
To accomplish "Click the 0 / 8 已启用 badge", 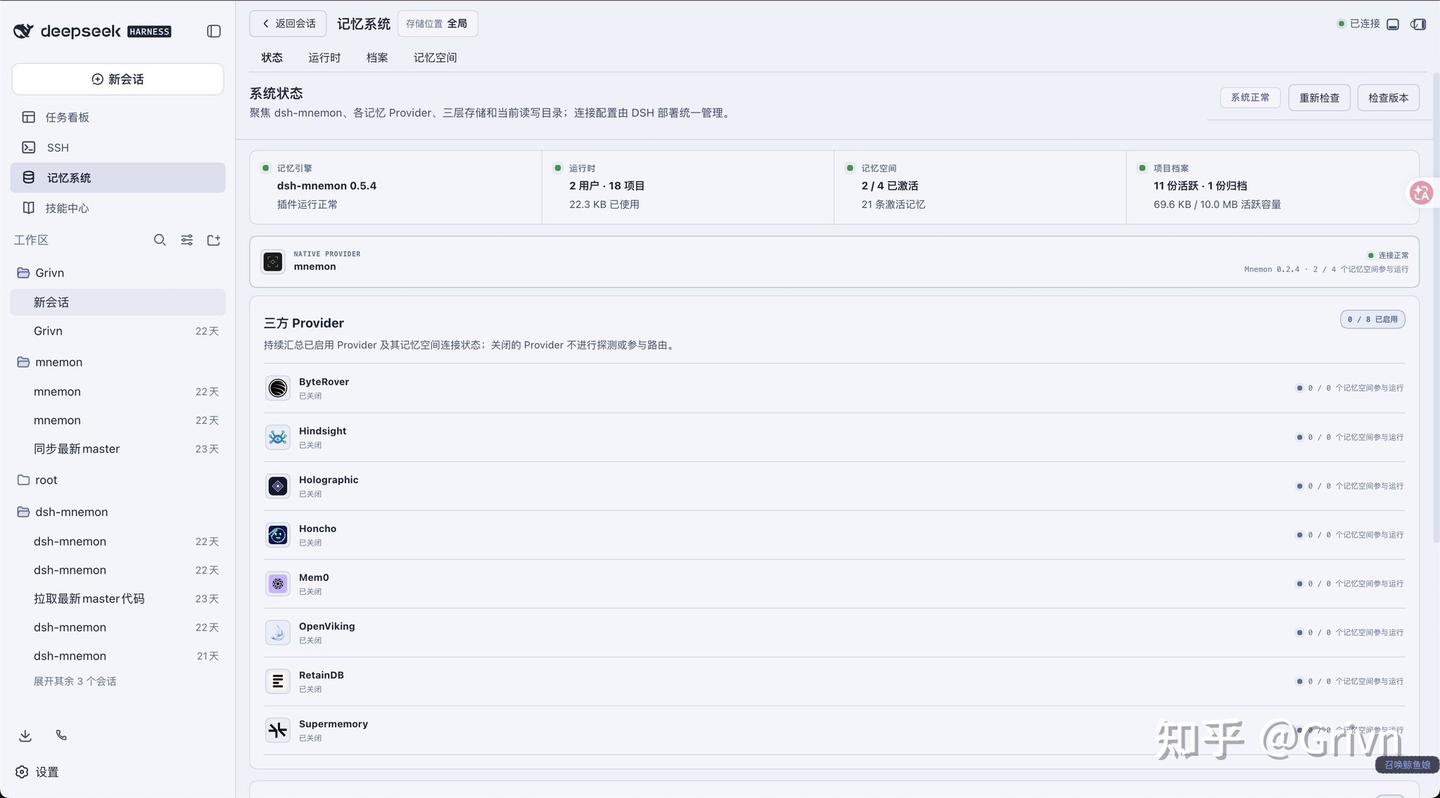I will point(1372,319).
